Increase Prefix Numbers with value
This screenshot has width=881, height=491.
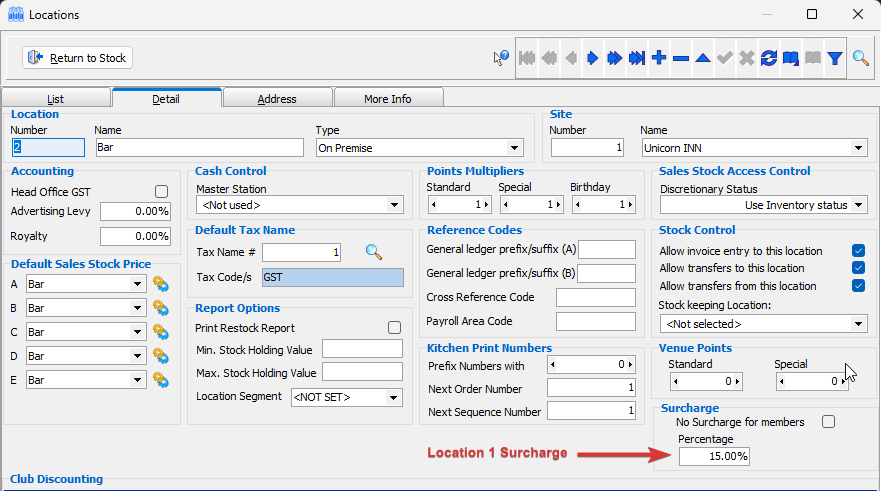click(x=630, y=365)
